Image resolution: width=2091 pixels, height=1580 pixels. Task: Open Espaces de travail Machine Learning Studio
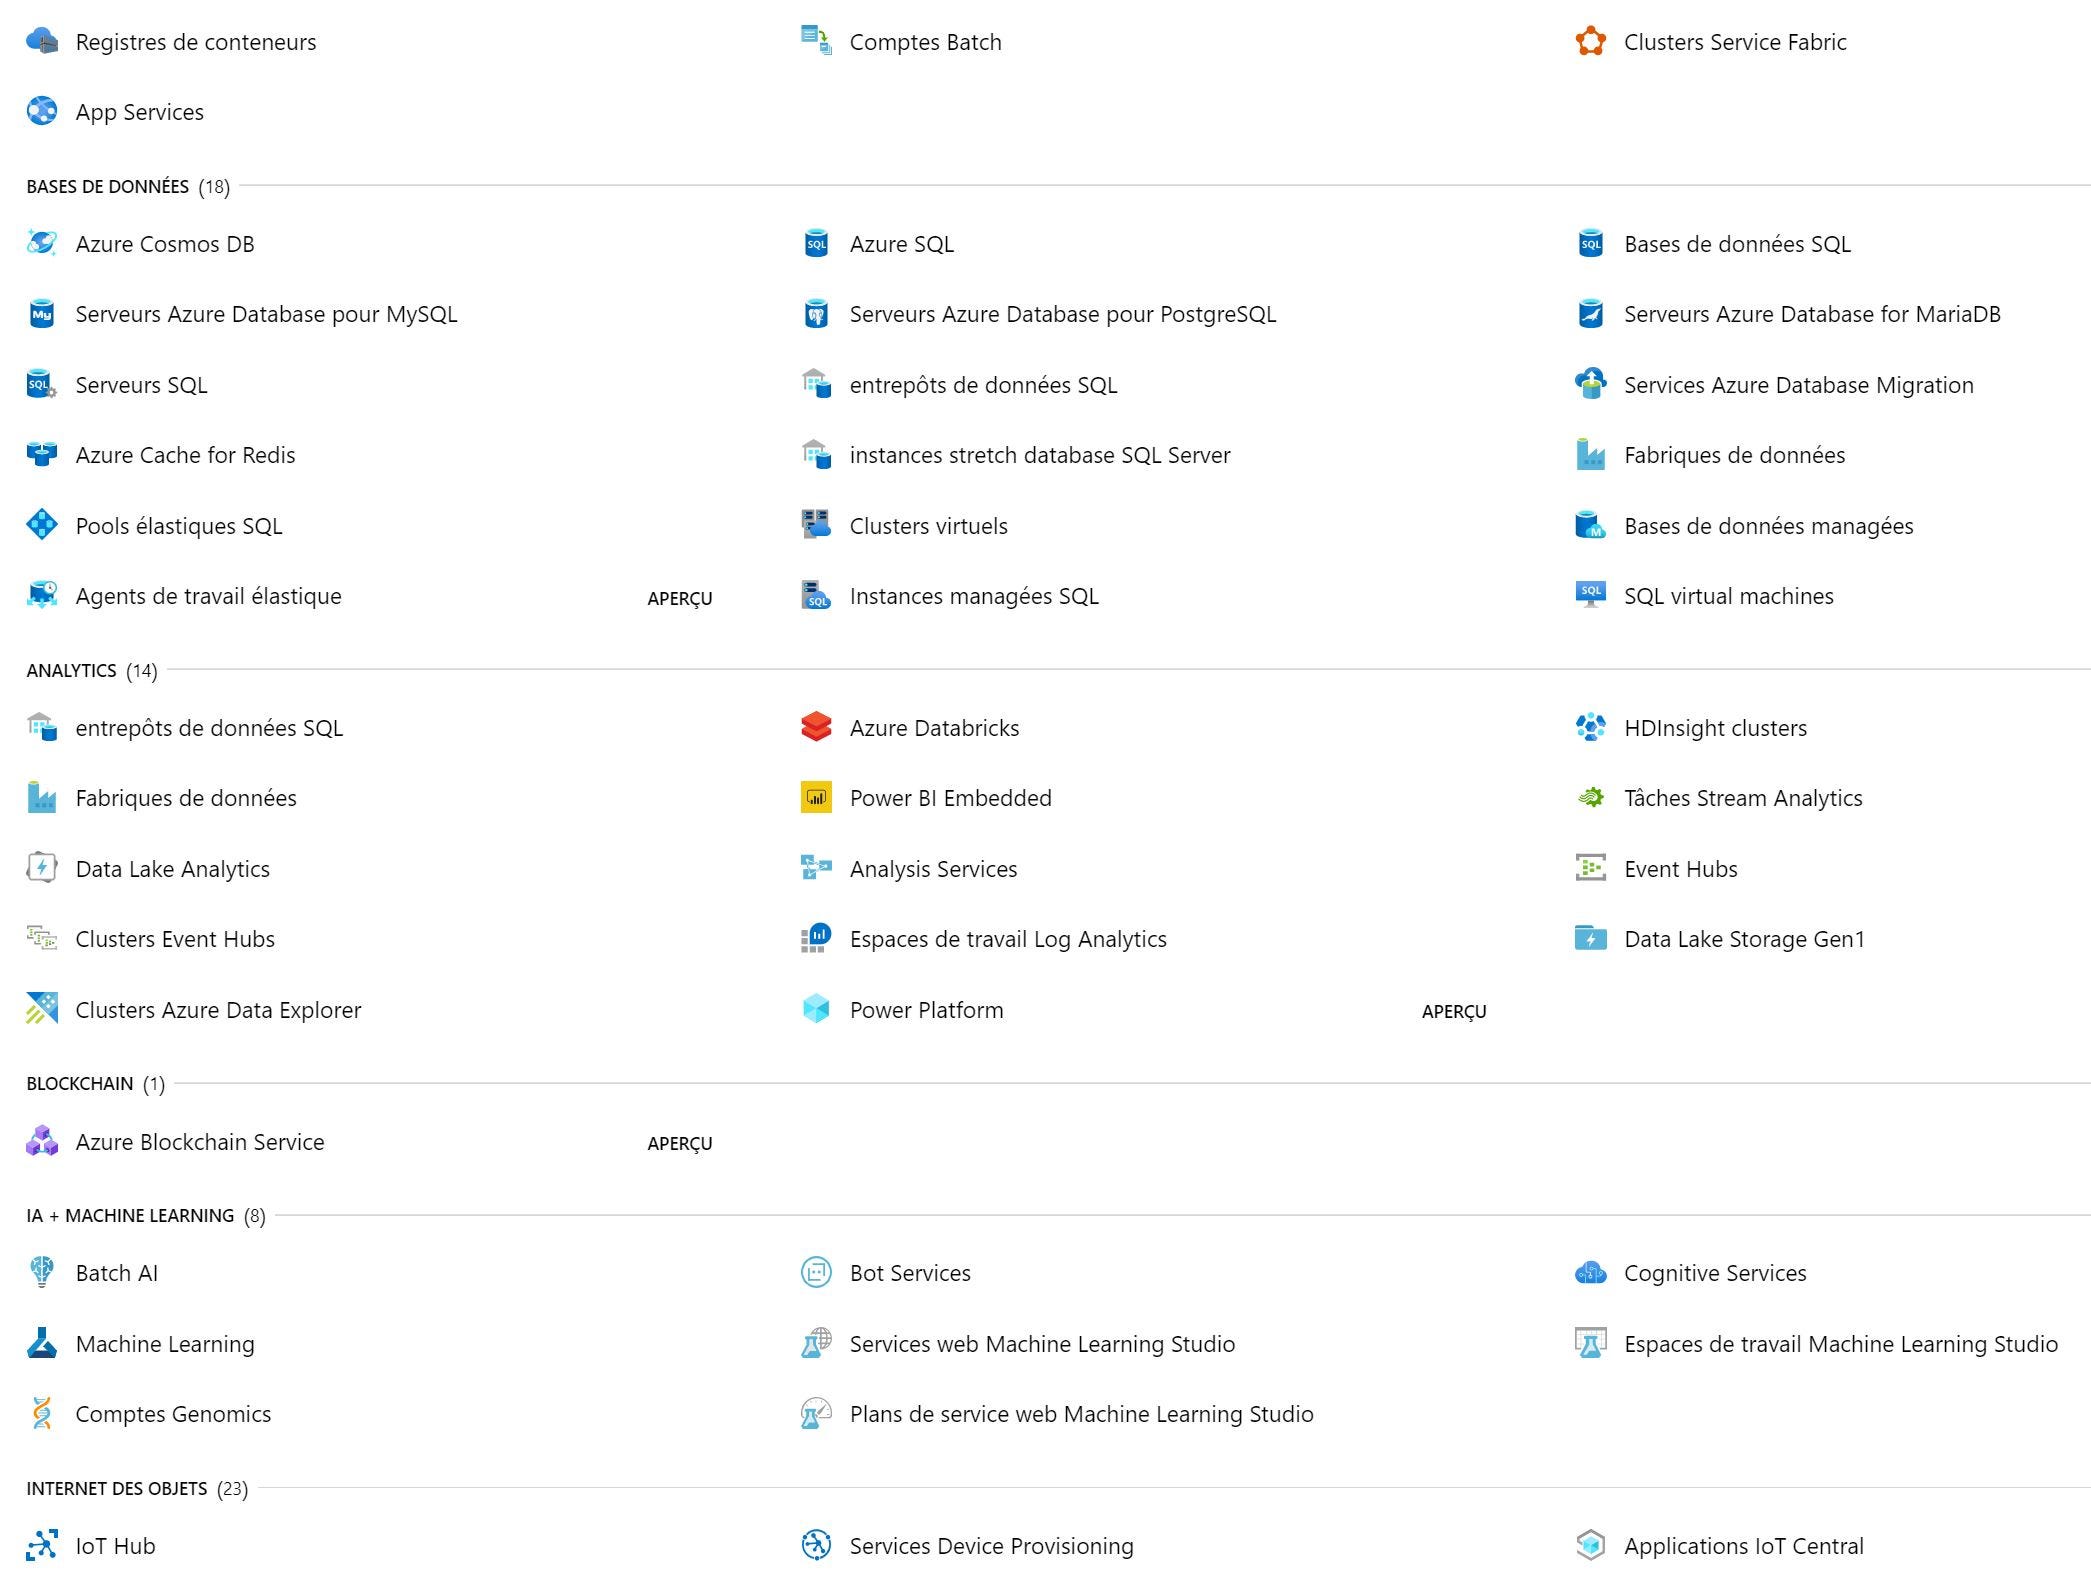1840,1344
